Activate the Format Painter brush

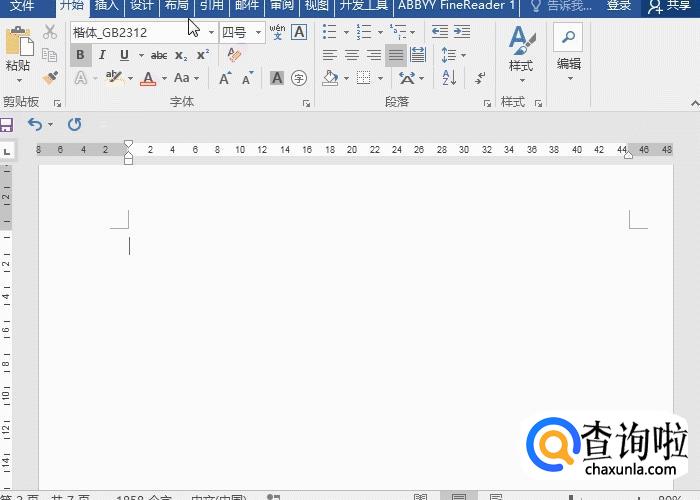click(x=50, y=78)
